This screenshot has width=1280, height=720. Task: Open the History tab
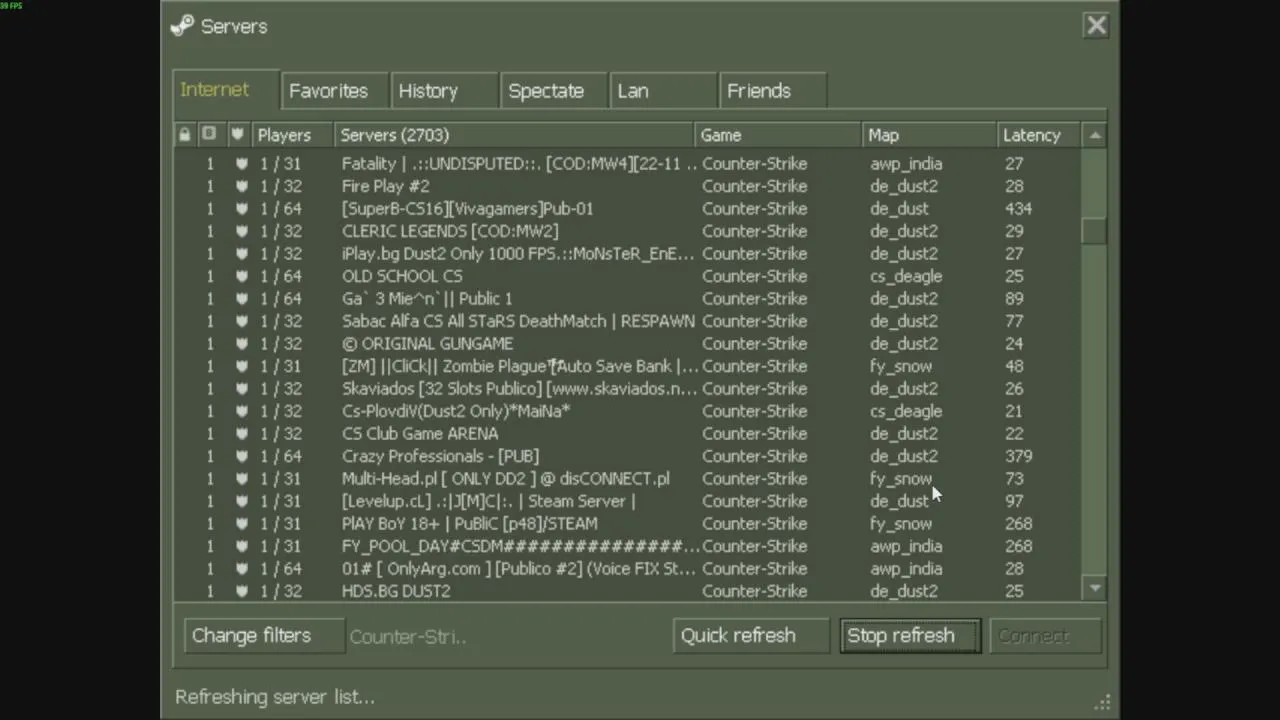(x=444, y=90)
